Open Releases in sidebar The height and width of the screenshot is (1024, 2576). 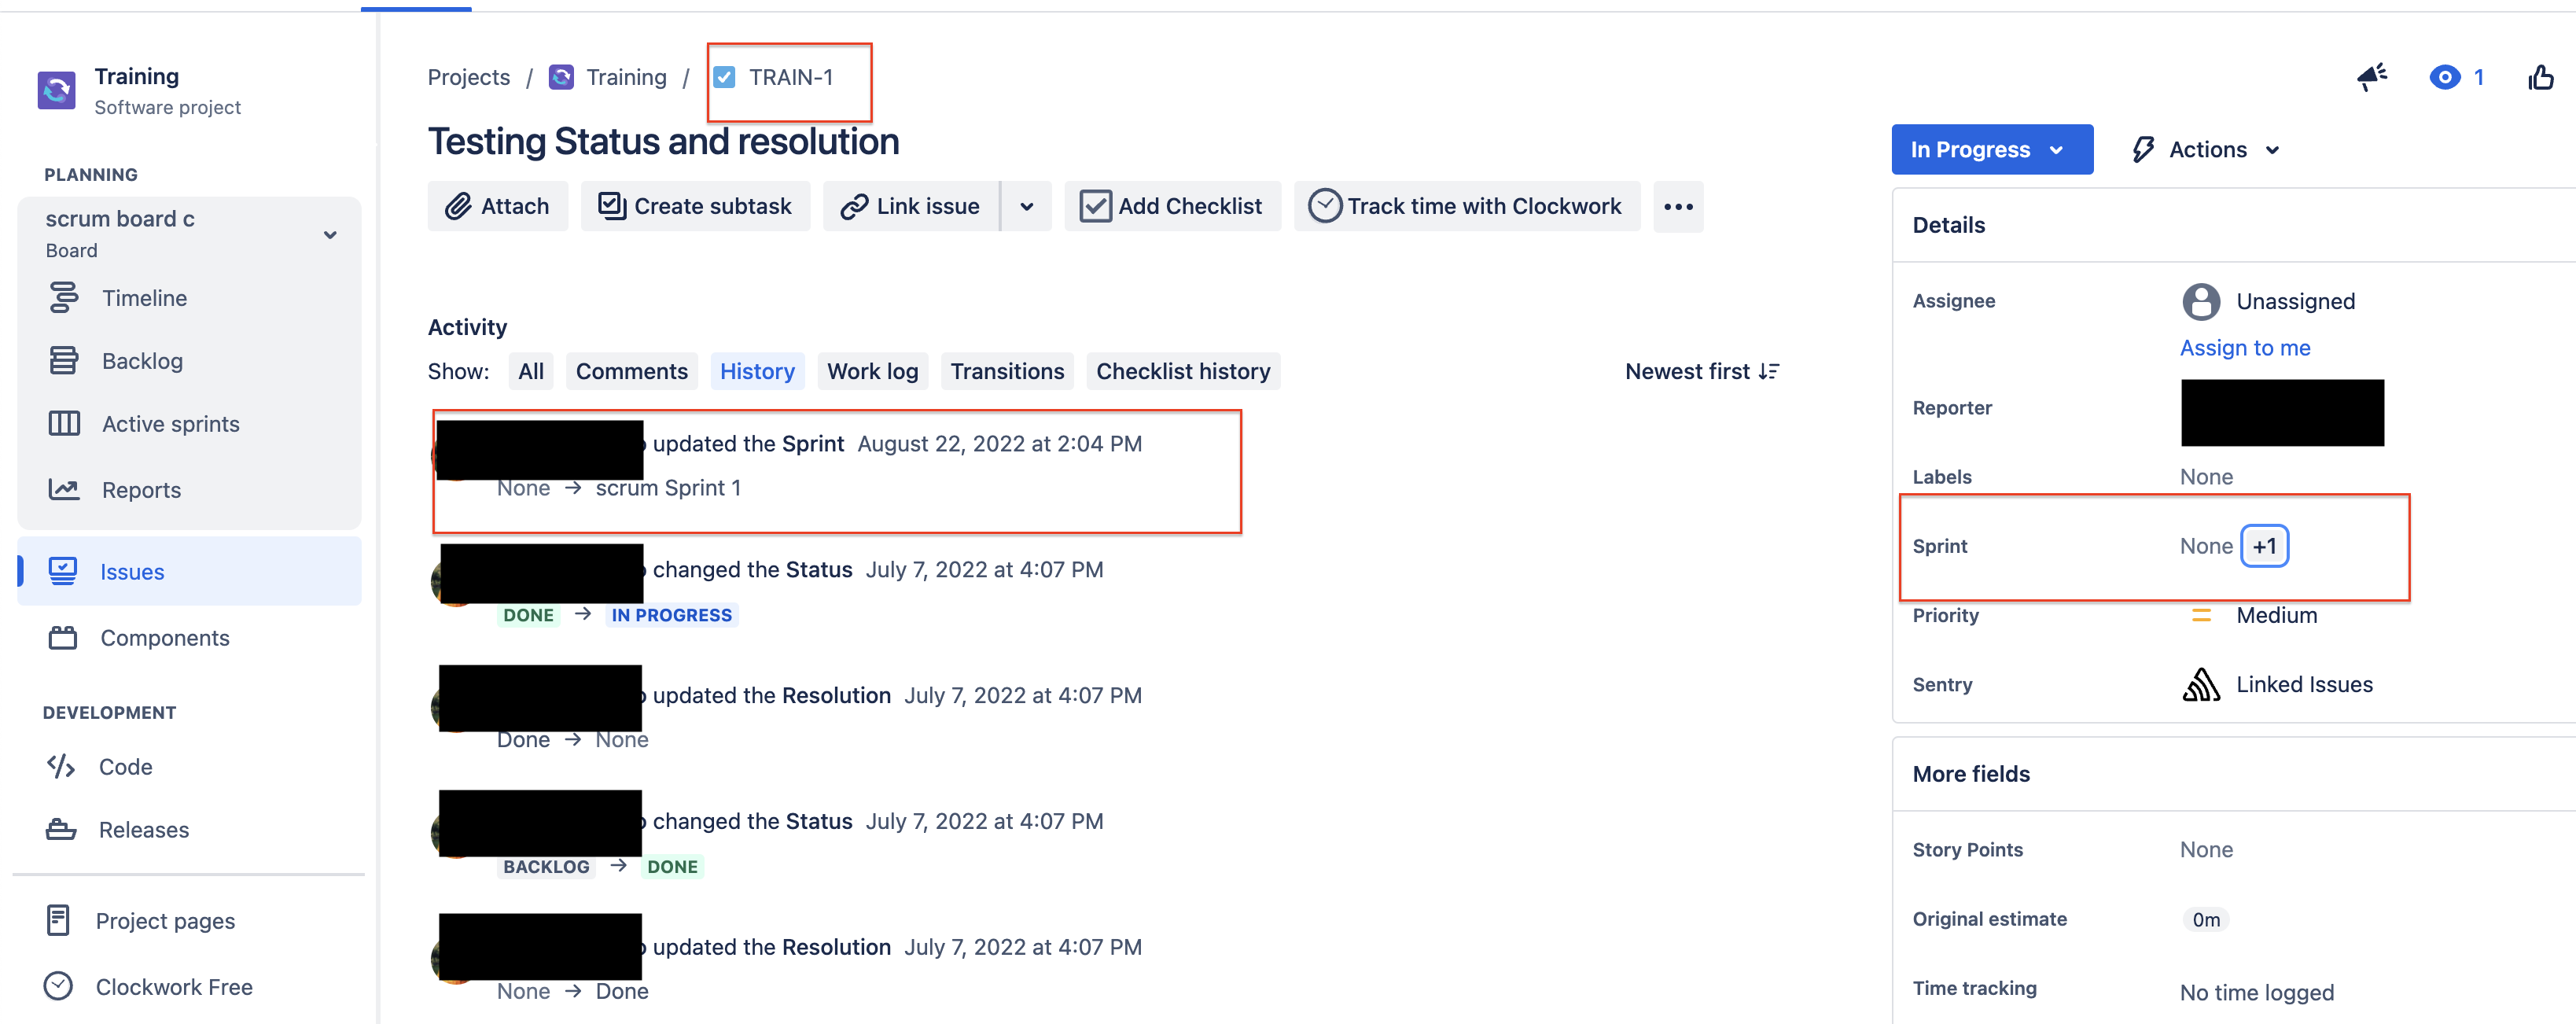(x=143, y=830)
